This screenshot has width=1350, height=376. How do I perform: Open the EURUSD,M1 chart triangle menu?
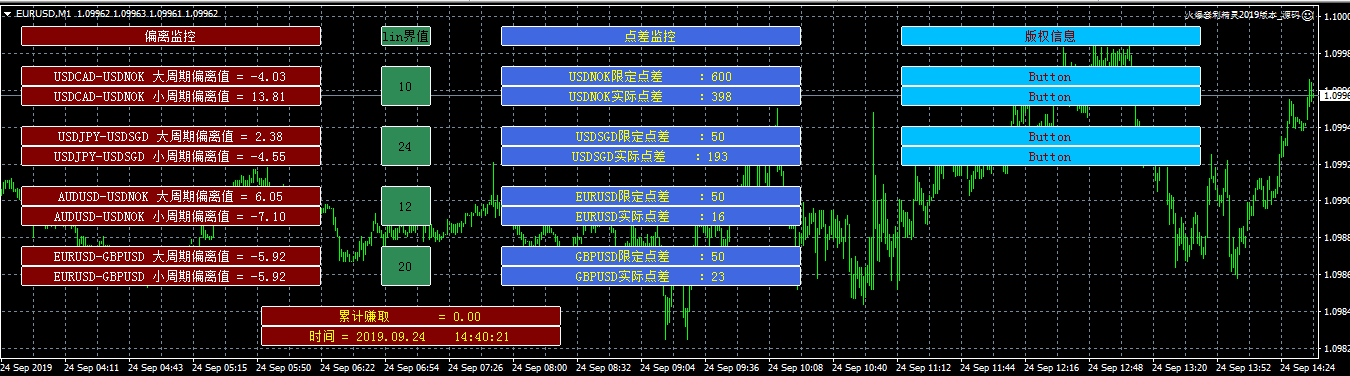pyautogui.click(x=7, y=14)
